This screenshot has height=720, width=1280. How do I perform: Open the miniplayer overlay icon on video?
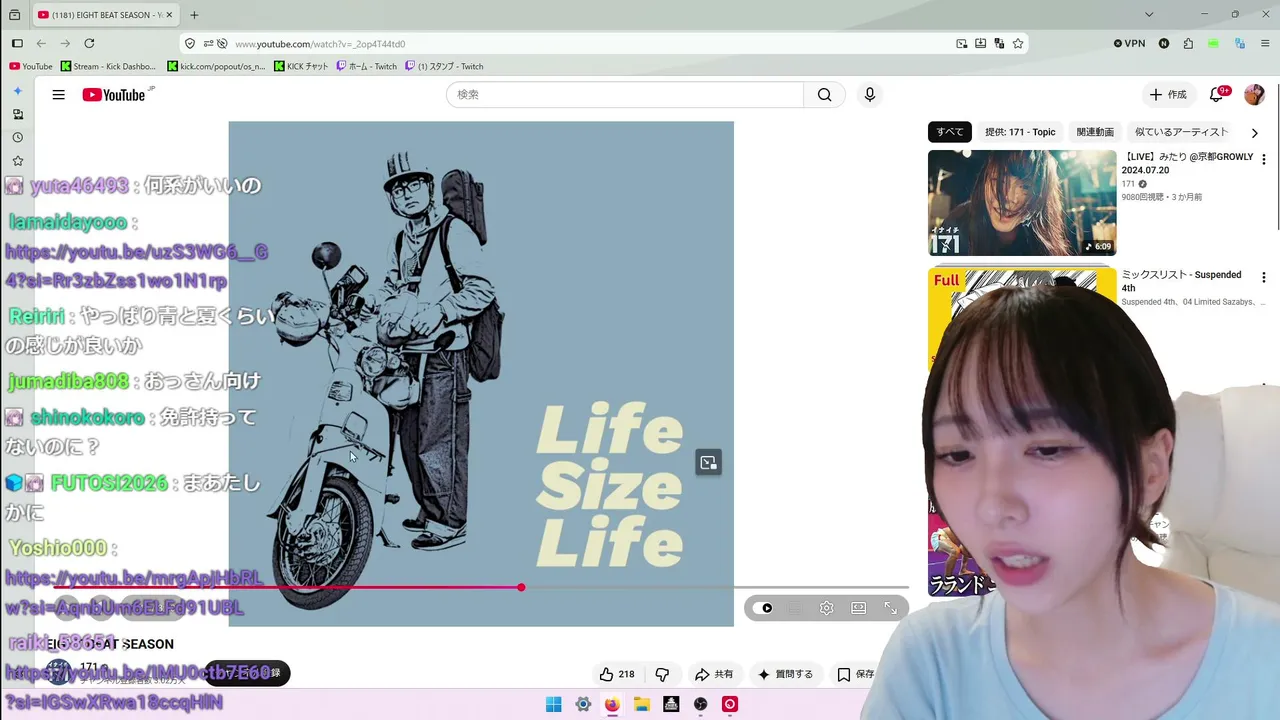(x=708, y=462)
